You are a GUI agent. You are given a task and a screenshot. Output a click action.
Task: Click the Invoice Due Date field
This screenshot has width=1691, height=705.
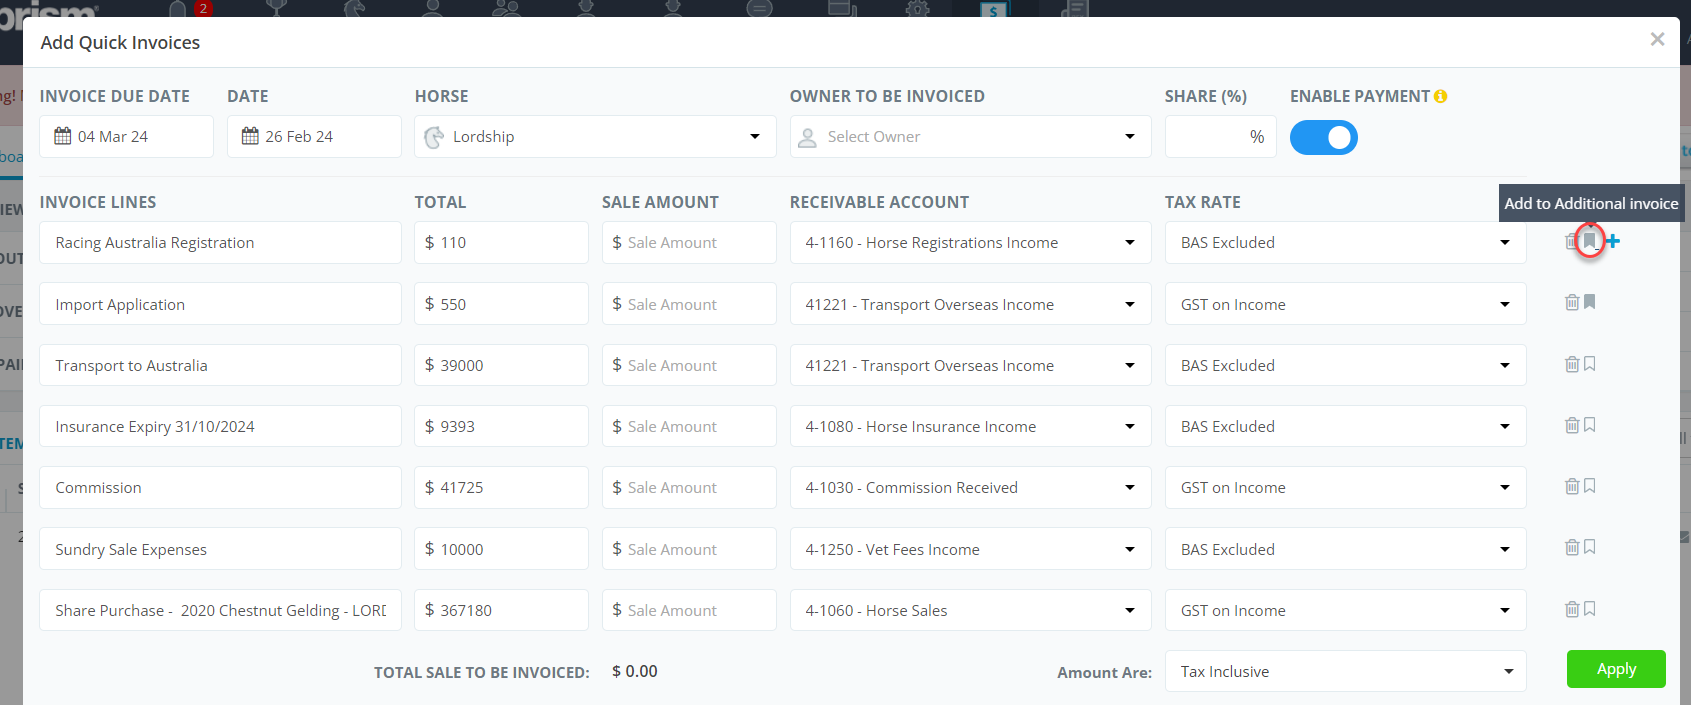127,137
